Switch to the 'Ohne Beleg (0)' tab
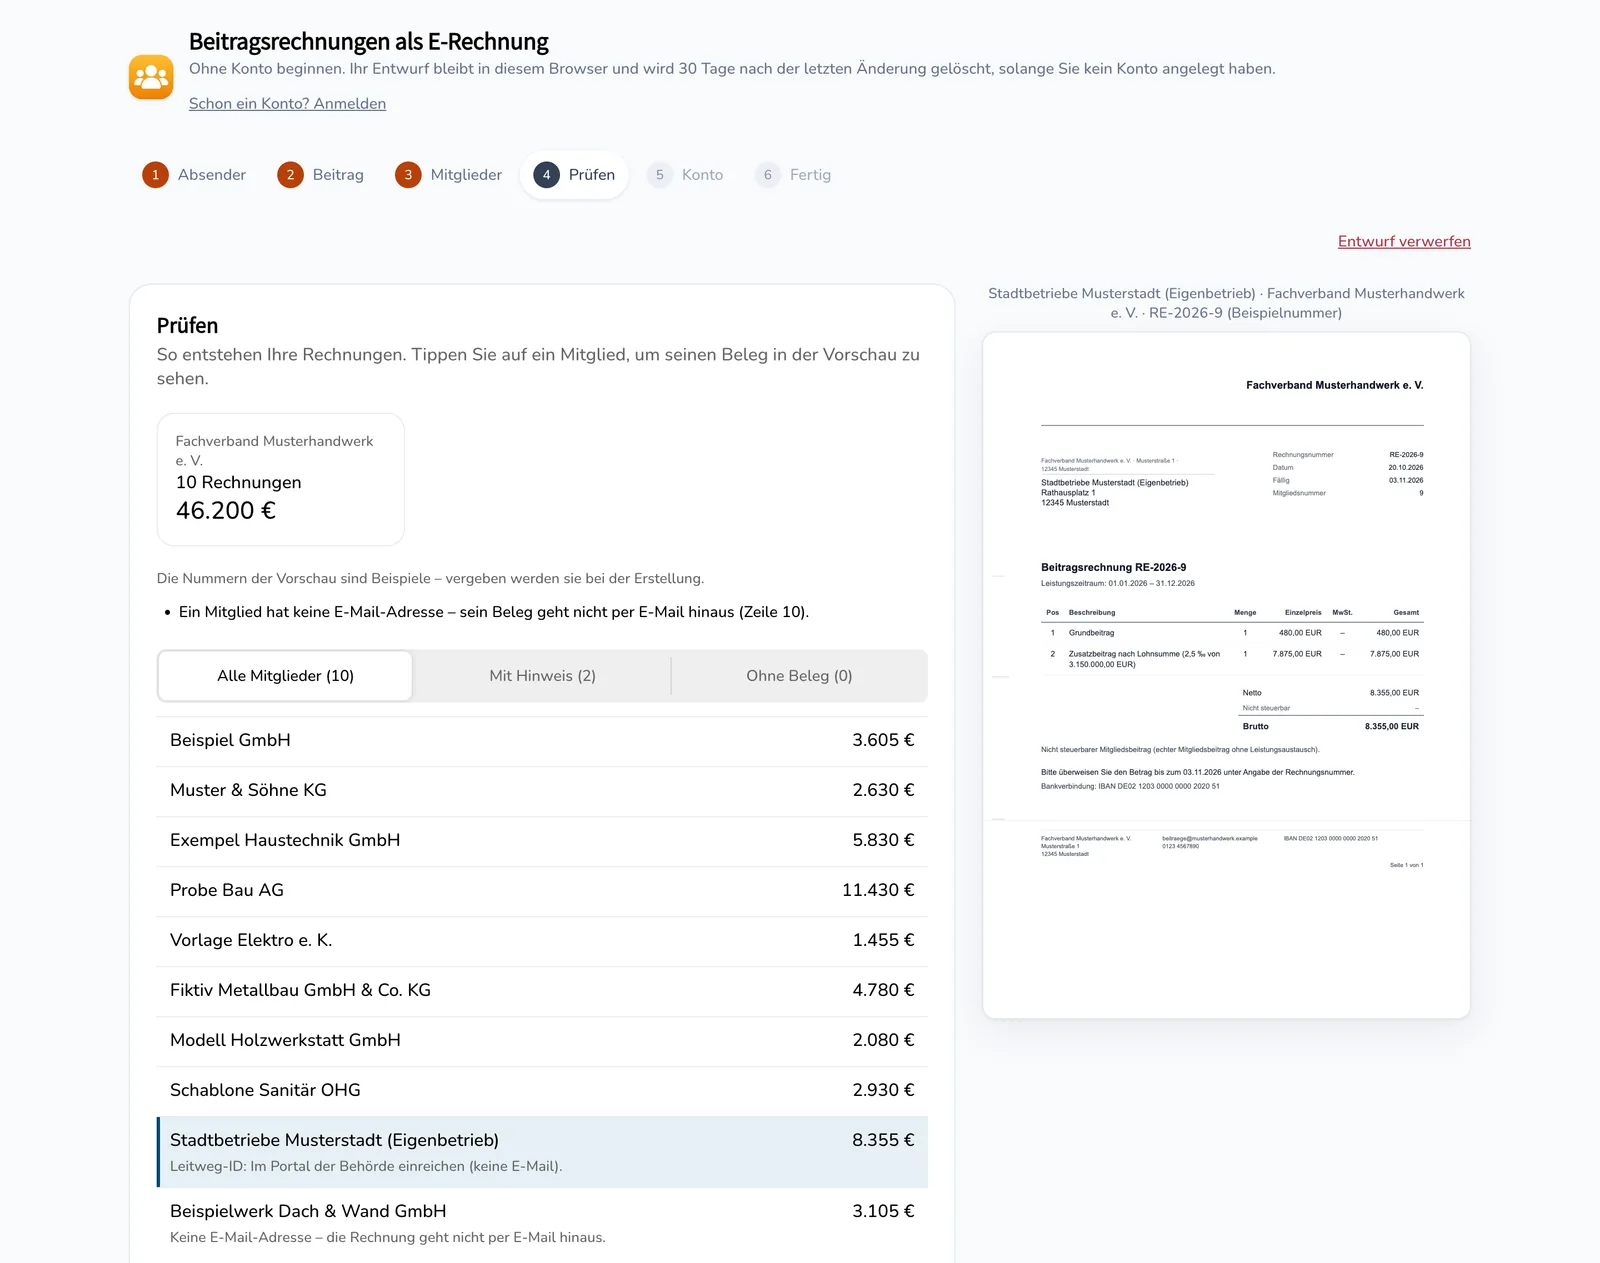This screenshot has width=1600, height=1263. pos(799,676)
